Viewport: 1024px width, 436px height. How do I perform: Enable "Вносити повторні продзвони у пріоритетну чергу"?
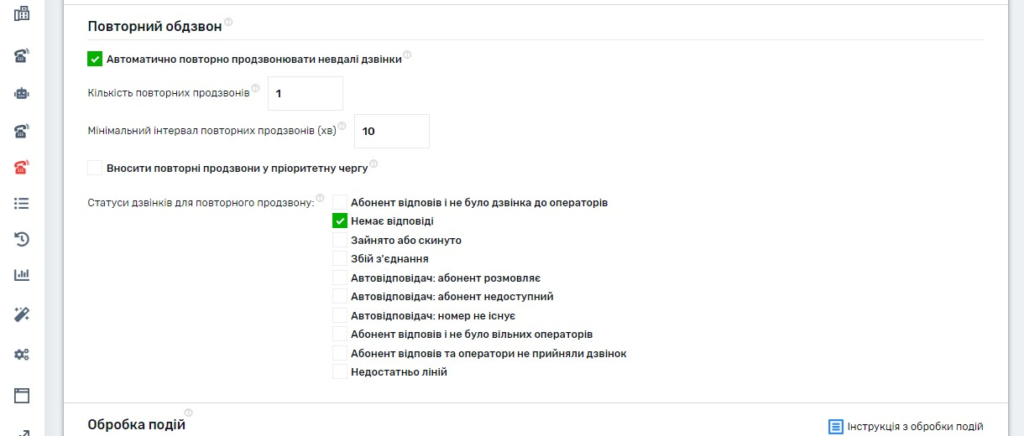pos(95,167)
